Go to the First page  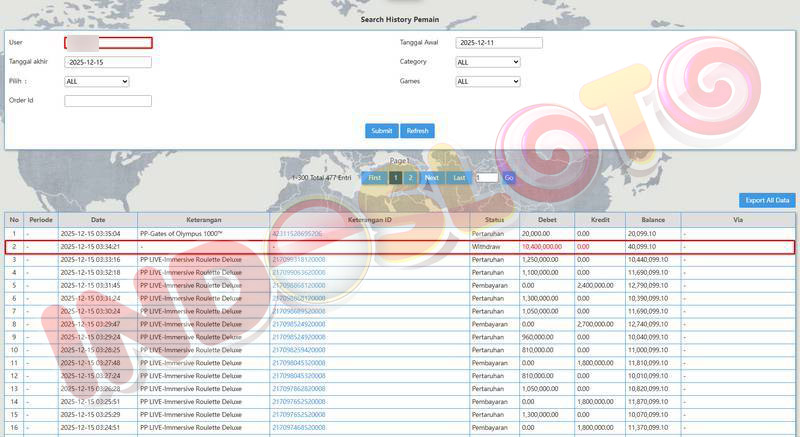coord(374,178)
